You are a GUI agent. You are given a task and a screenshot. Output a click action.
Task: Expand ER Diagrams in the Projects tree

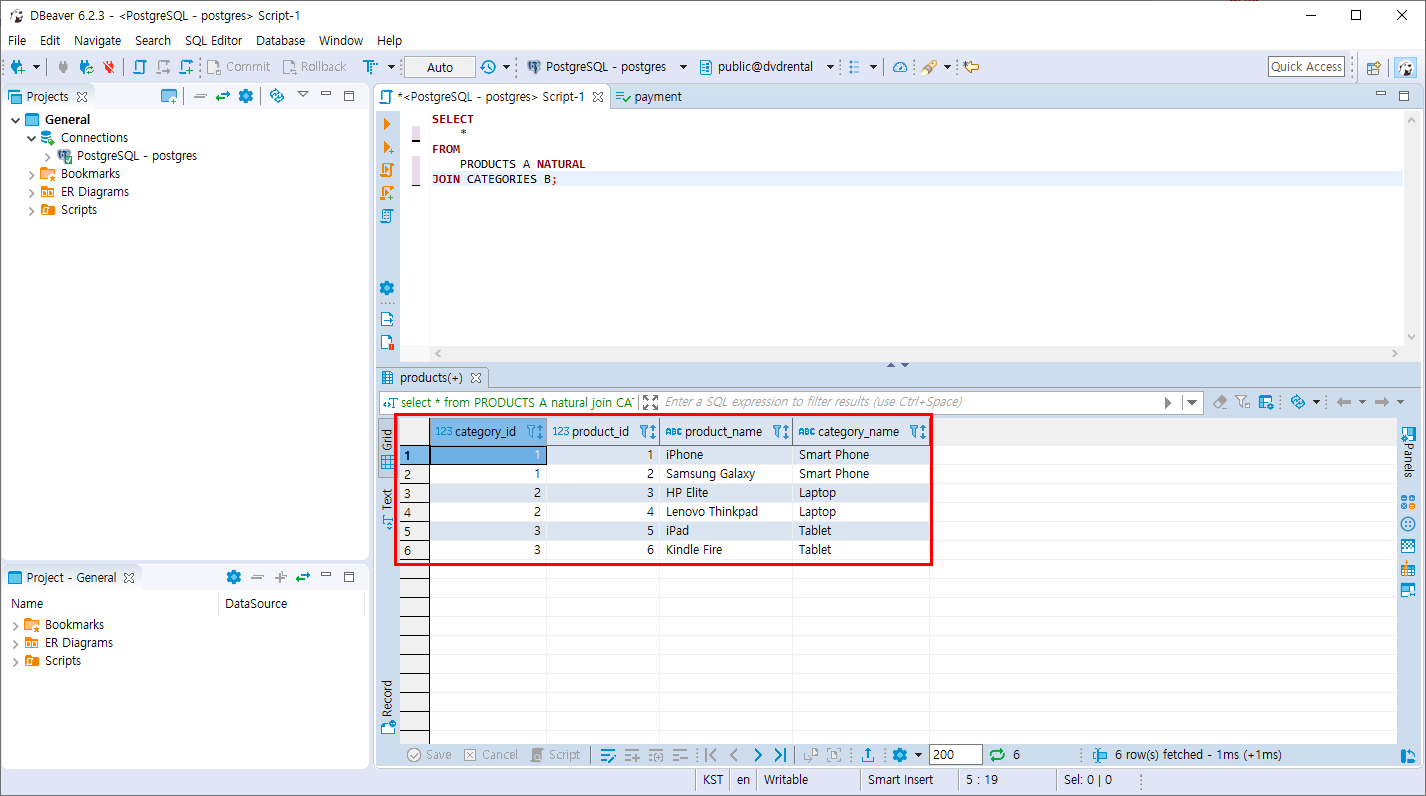tap(31, 192)
